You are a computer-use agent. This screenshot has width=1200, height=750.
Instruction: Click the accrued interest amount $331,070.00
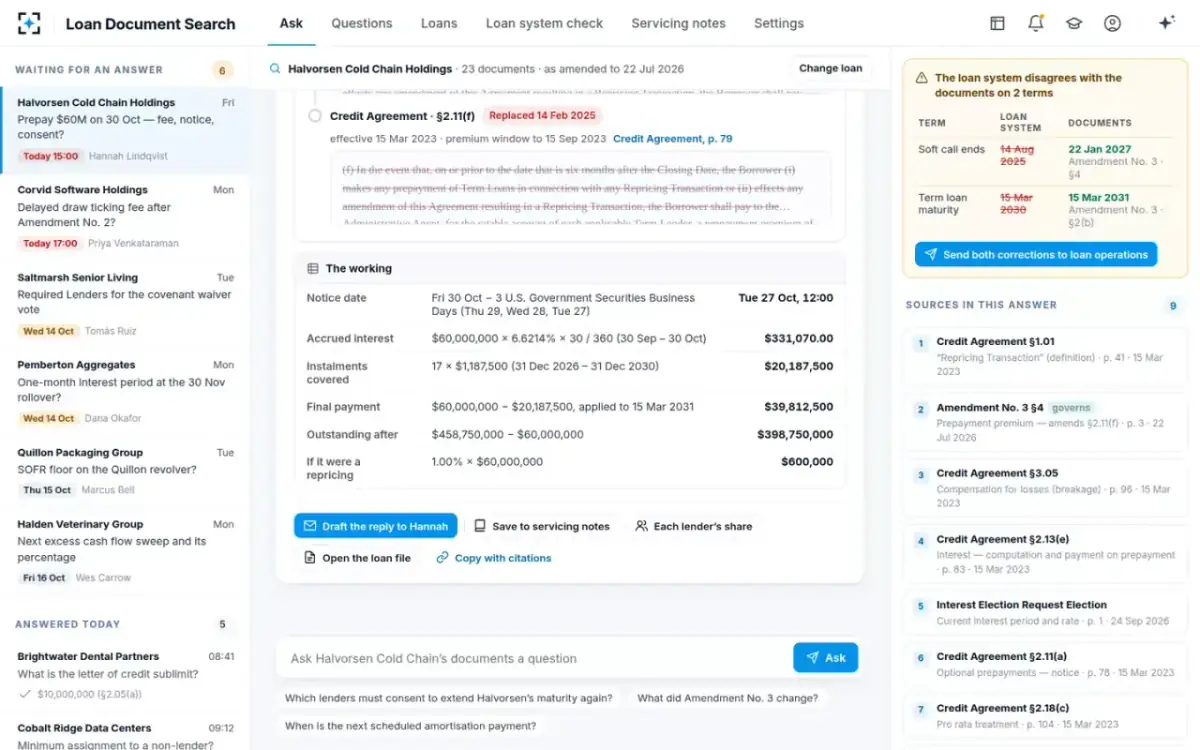click(798, 339)
